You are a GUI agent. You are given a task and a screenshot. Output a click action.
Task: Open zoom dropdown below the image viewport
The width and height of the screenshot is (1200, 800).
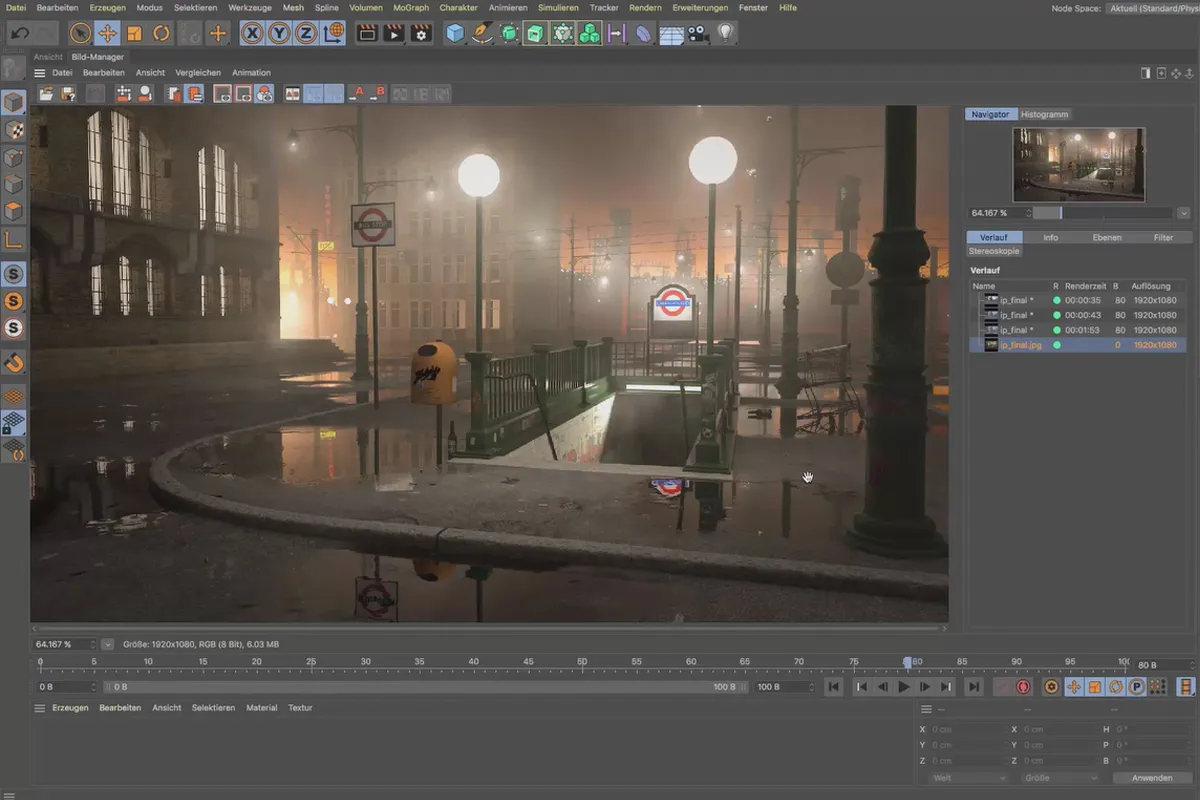[x=107, y=644]
